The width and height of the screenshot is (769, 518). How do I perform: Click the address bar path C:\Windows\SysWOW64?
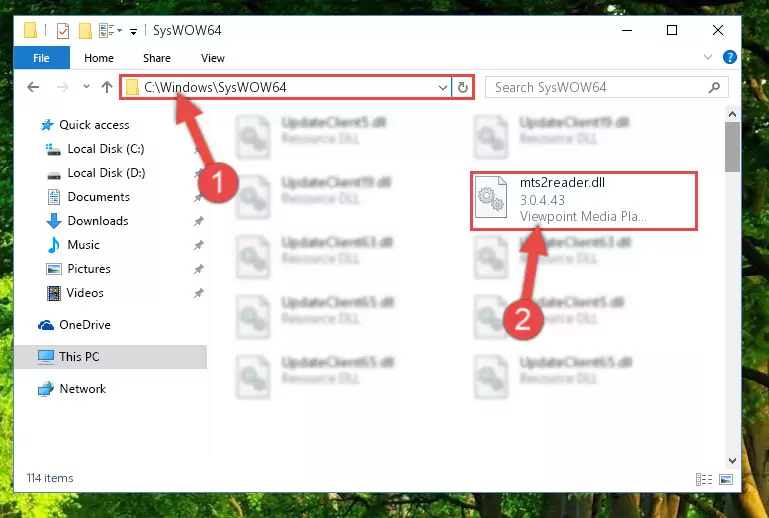(x=215, y=87)
